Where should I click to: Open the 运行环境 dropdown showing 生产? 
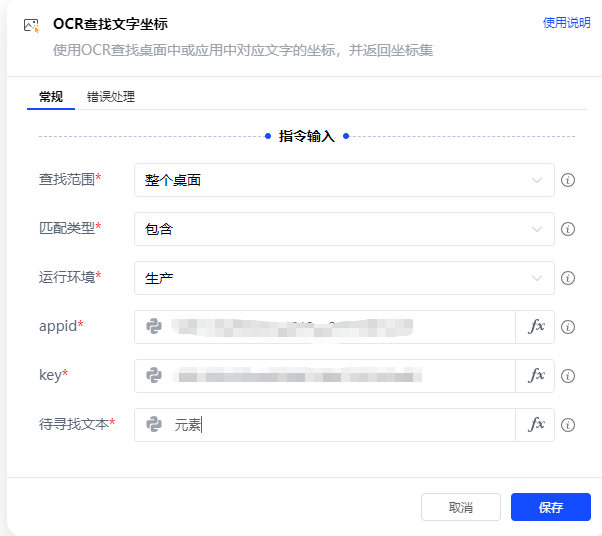[344, 278]
